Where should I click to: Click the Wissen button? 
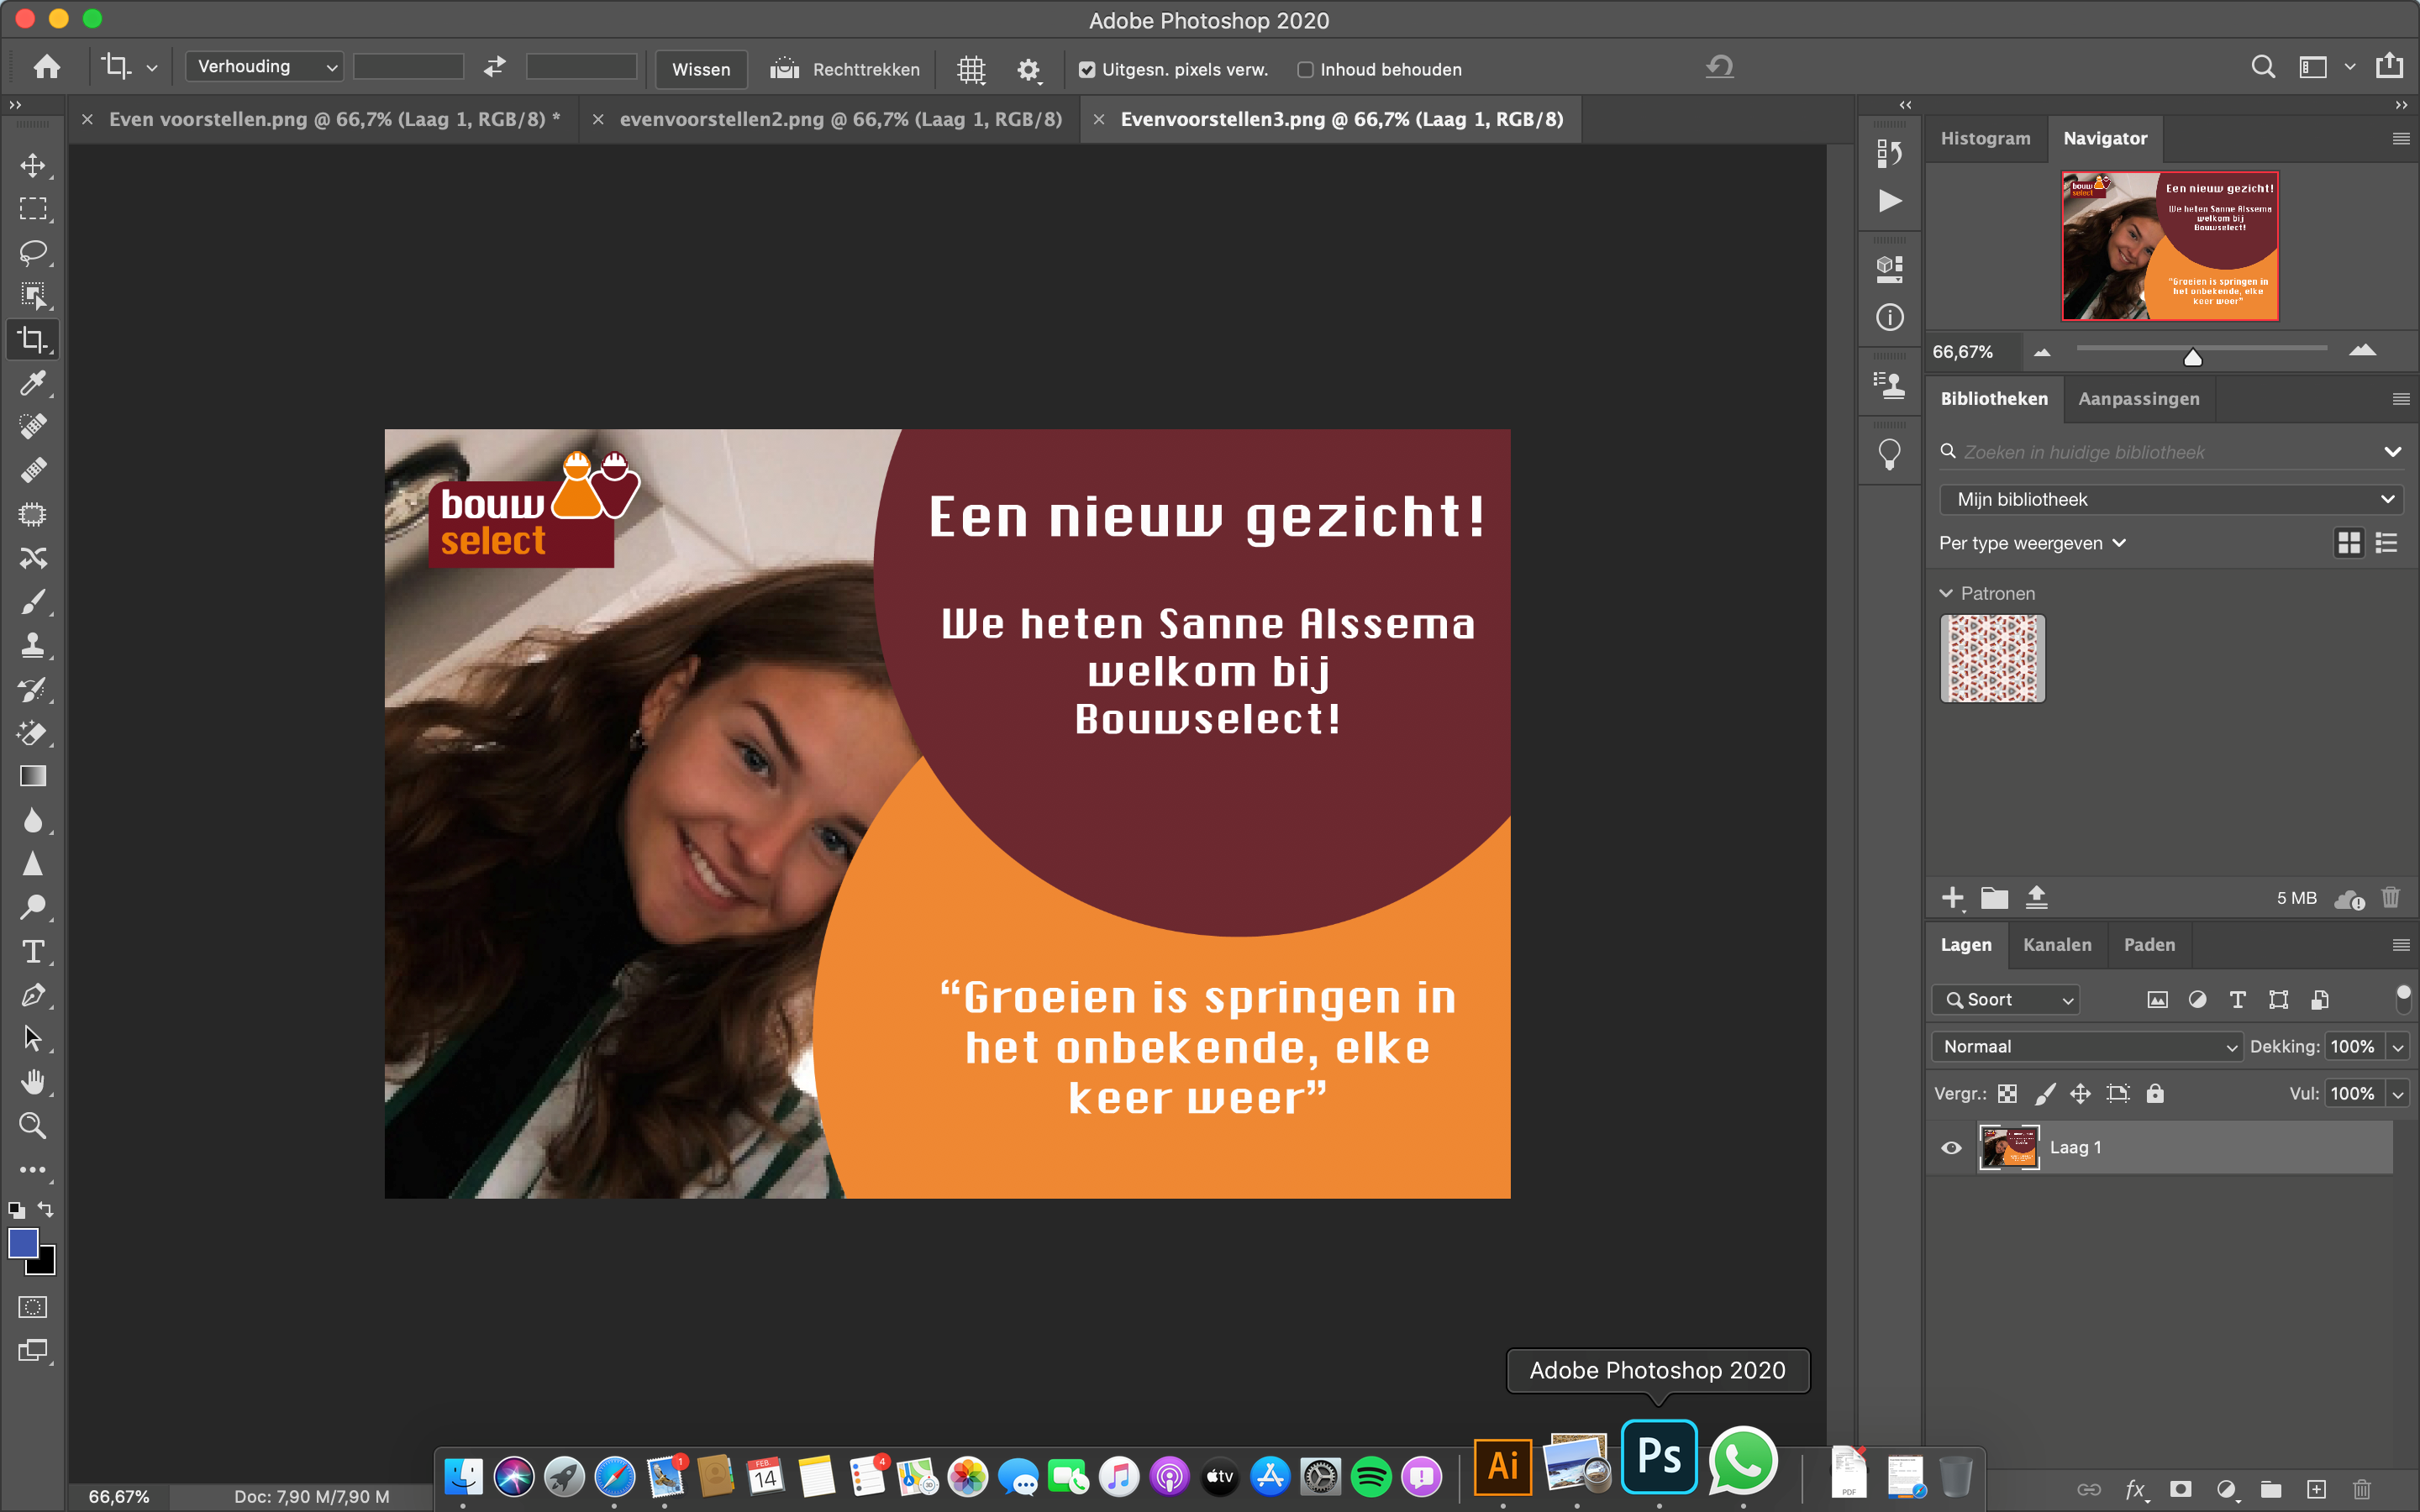tap(701, 69)
